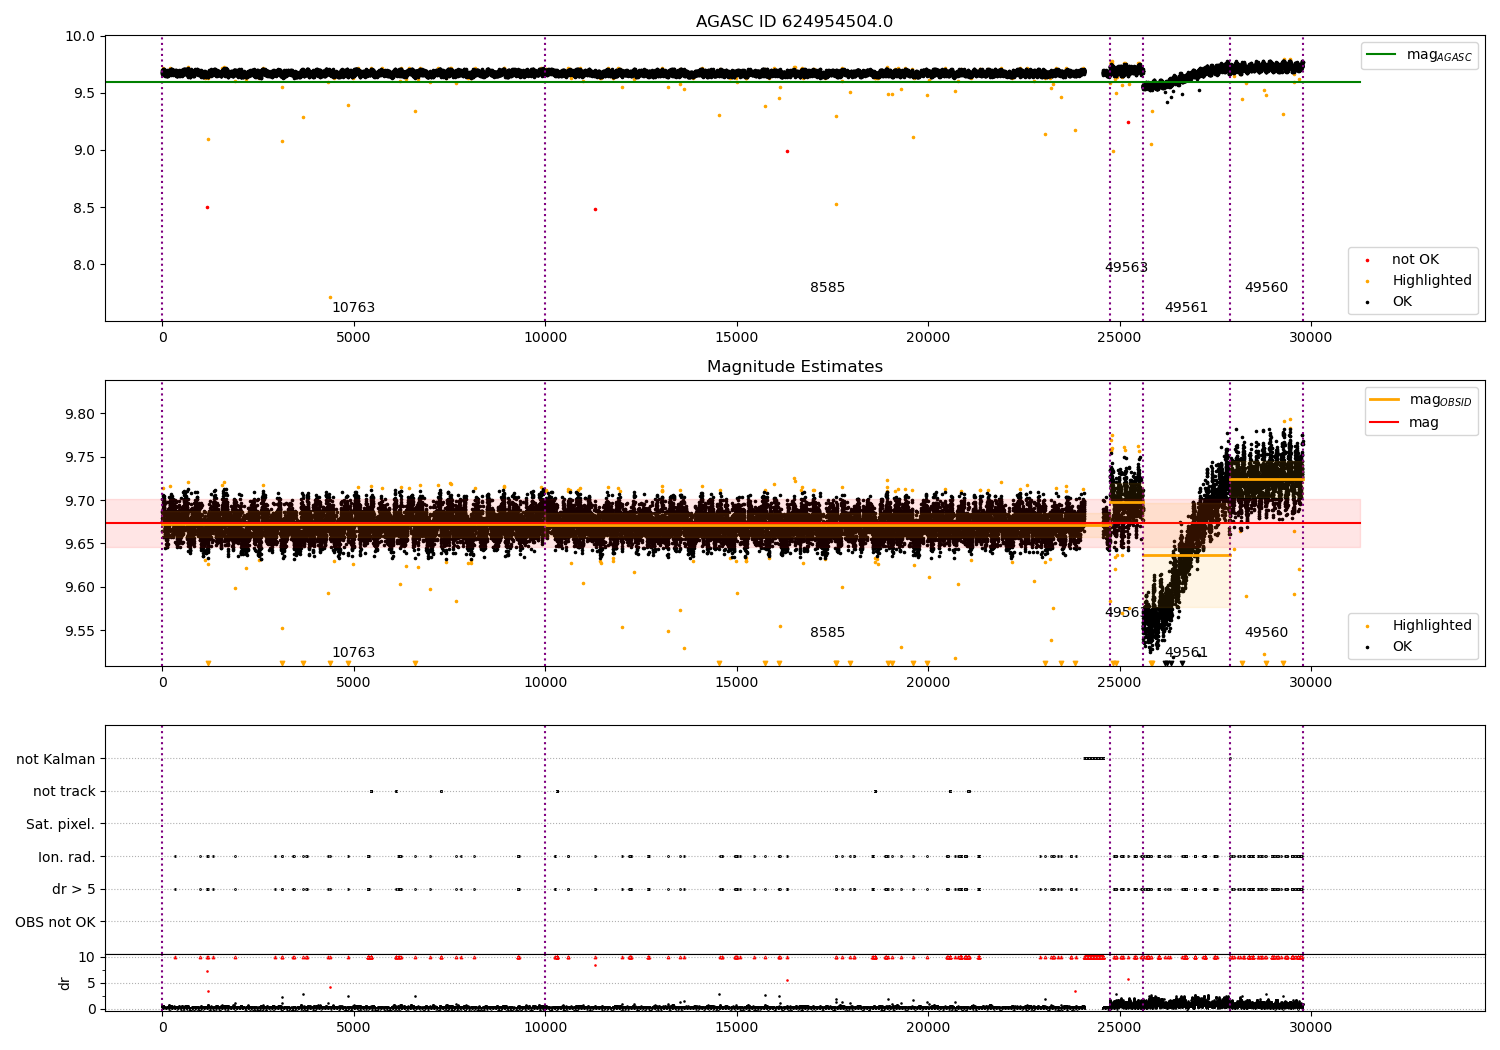Click the orange mag OBSID legend line
The image size is (1500, 1050).
[x=1384, y=399]
